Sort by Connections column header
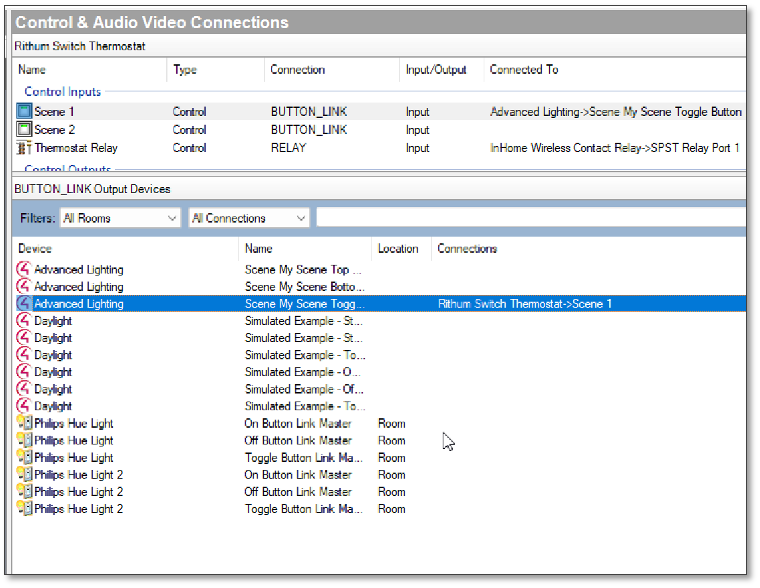This screenshot has height=588, width=760. [467, 249]
